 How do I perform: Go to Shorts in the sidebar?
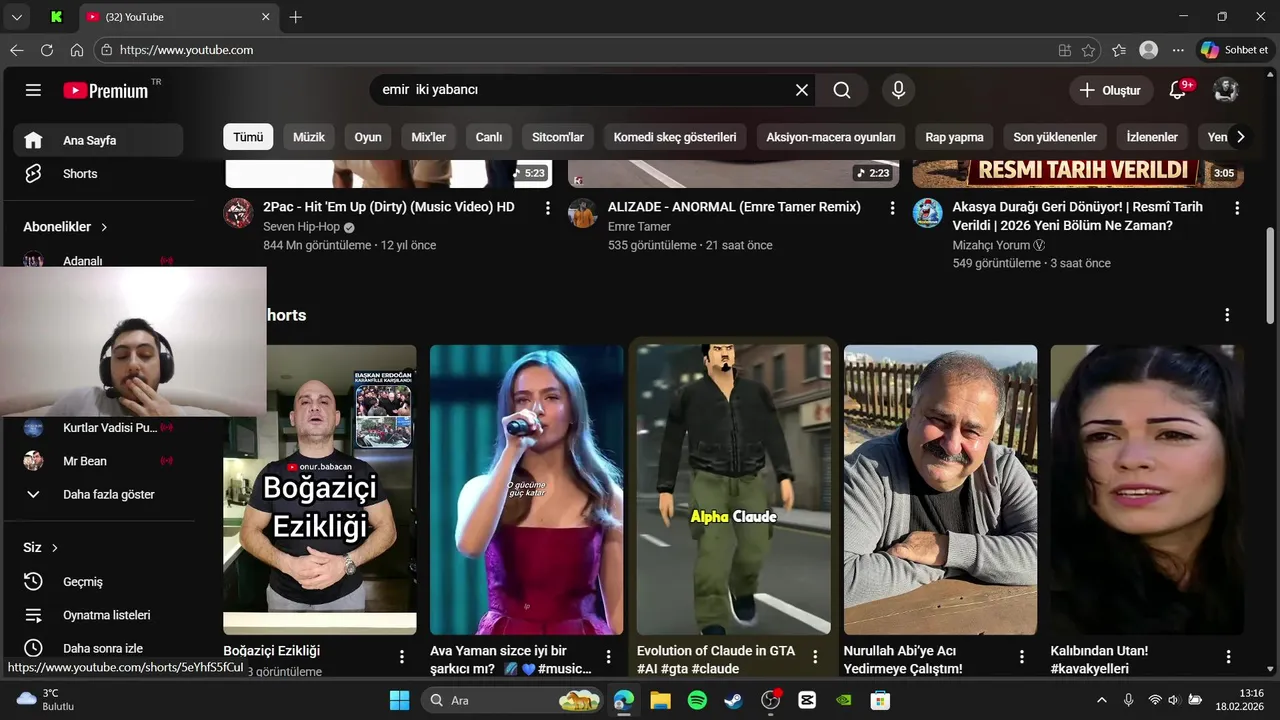coord(98,173)
